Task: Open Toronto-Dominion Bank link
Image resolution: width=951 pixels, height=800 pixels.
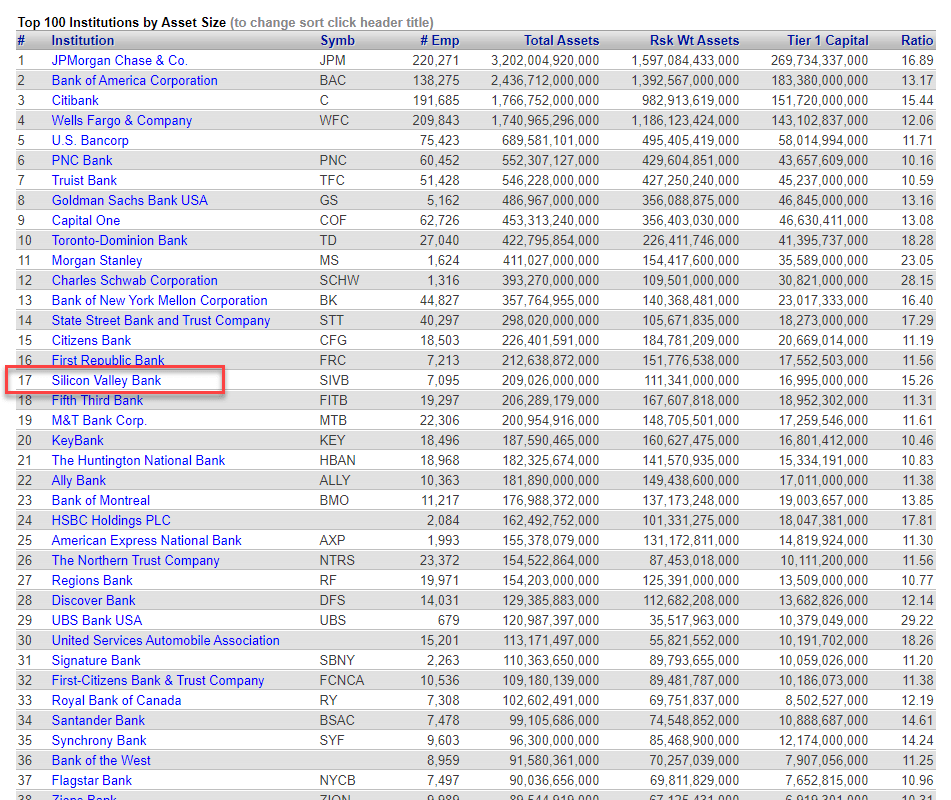Action: pyautogui.click(x=119, y=241)
